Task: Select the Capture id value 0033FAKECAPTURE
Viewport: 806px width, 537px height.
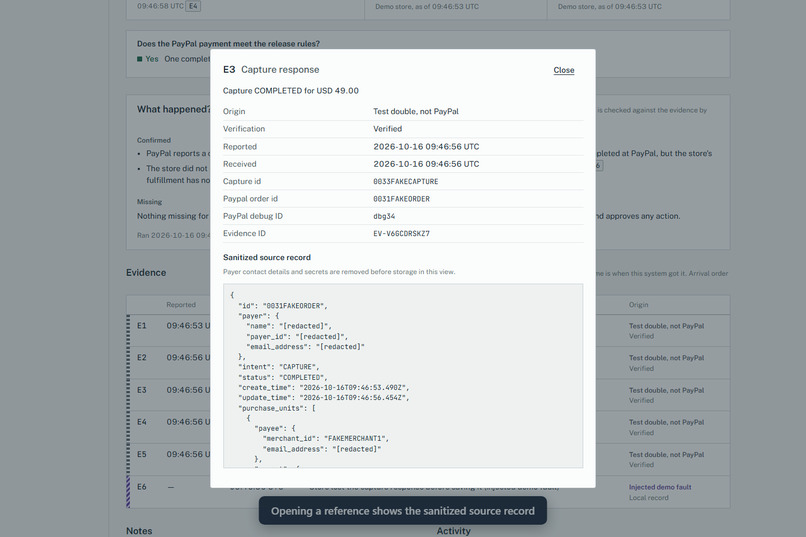Action: pos(406,181)
